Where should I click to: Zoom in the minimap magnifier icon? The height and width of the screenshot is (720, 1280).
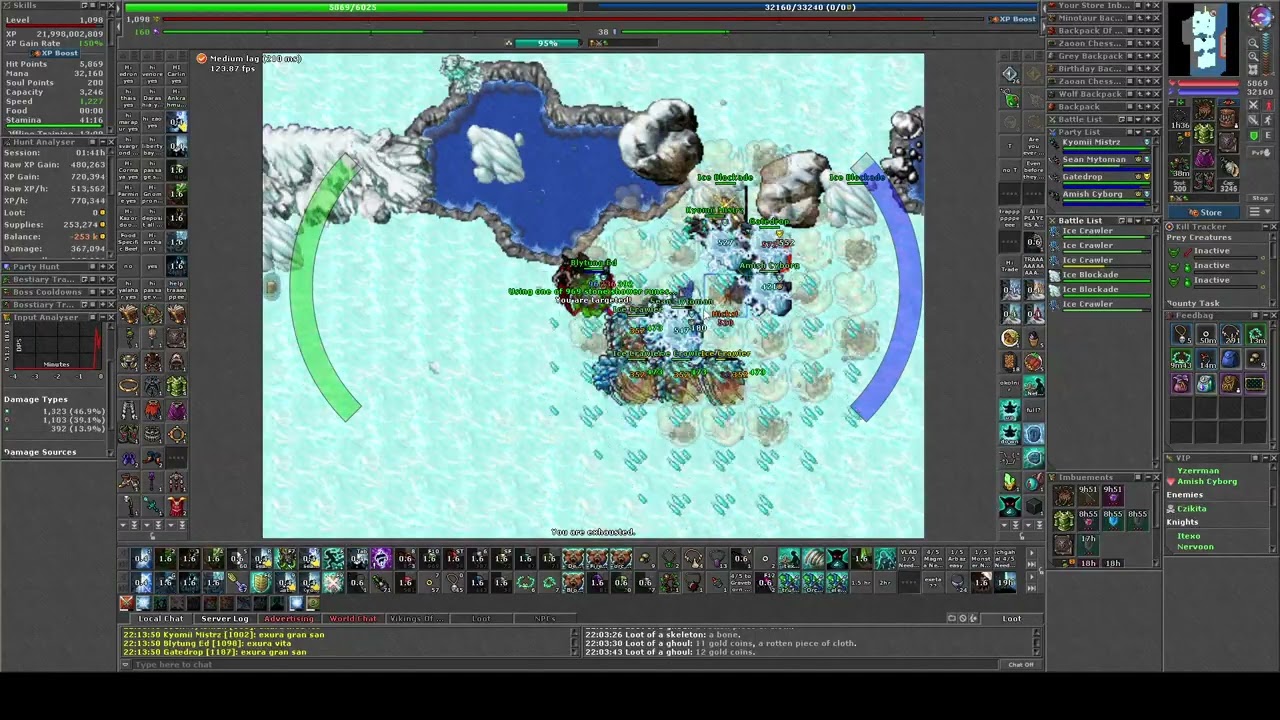(x=1253, y=56)
